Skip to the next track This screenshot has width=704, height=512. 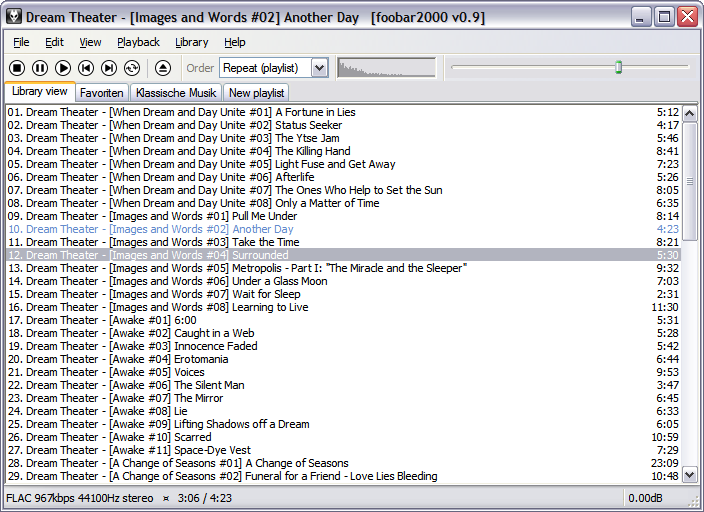pyautogui.click(x=109, y=68)
